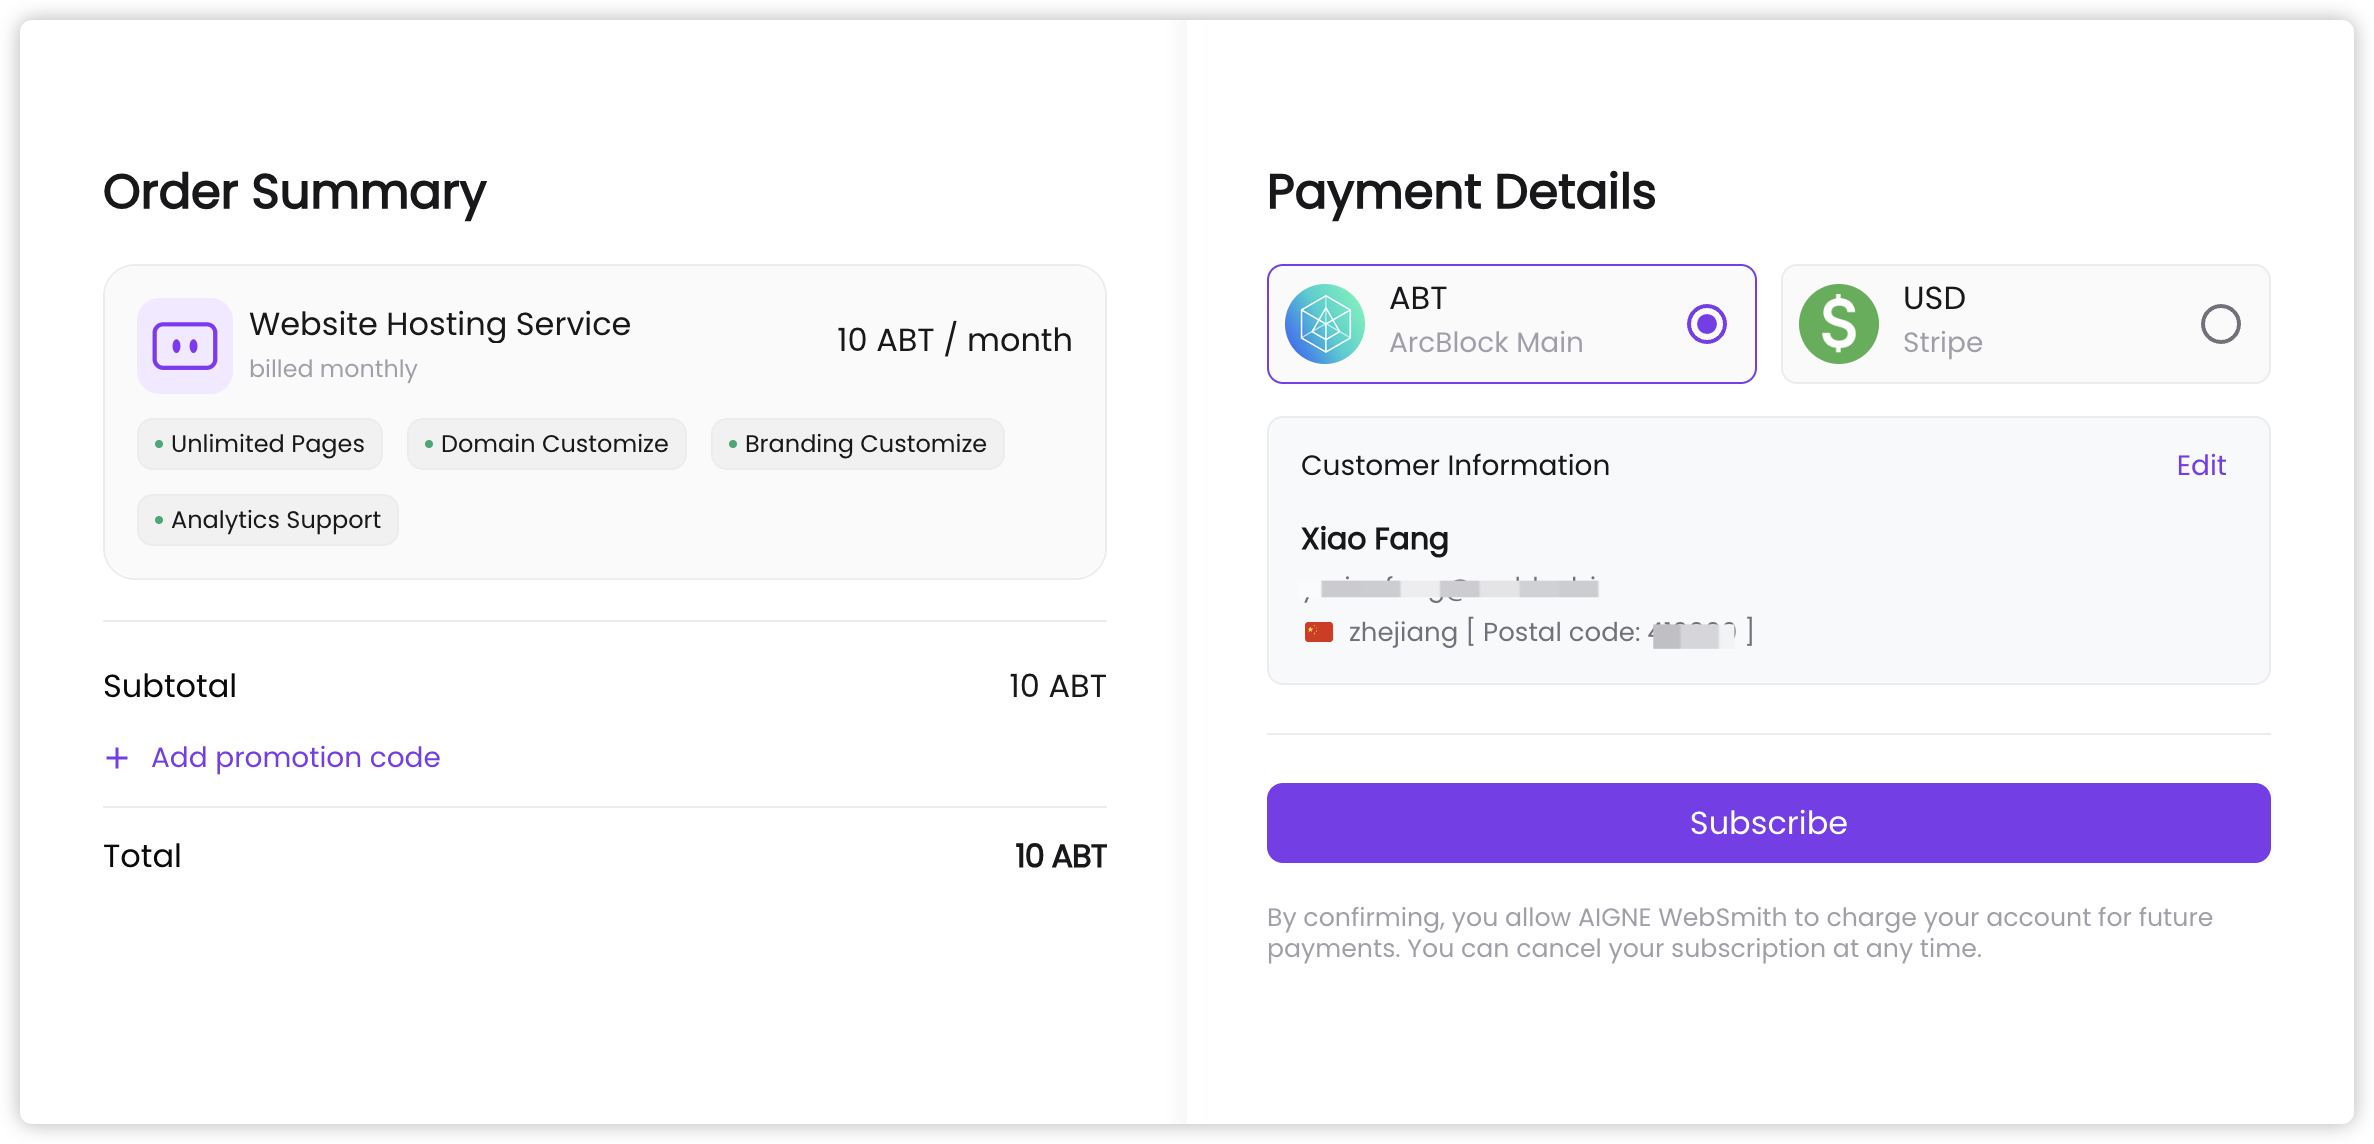Click the masked email address

1450,588
